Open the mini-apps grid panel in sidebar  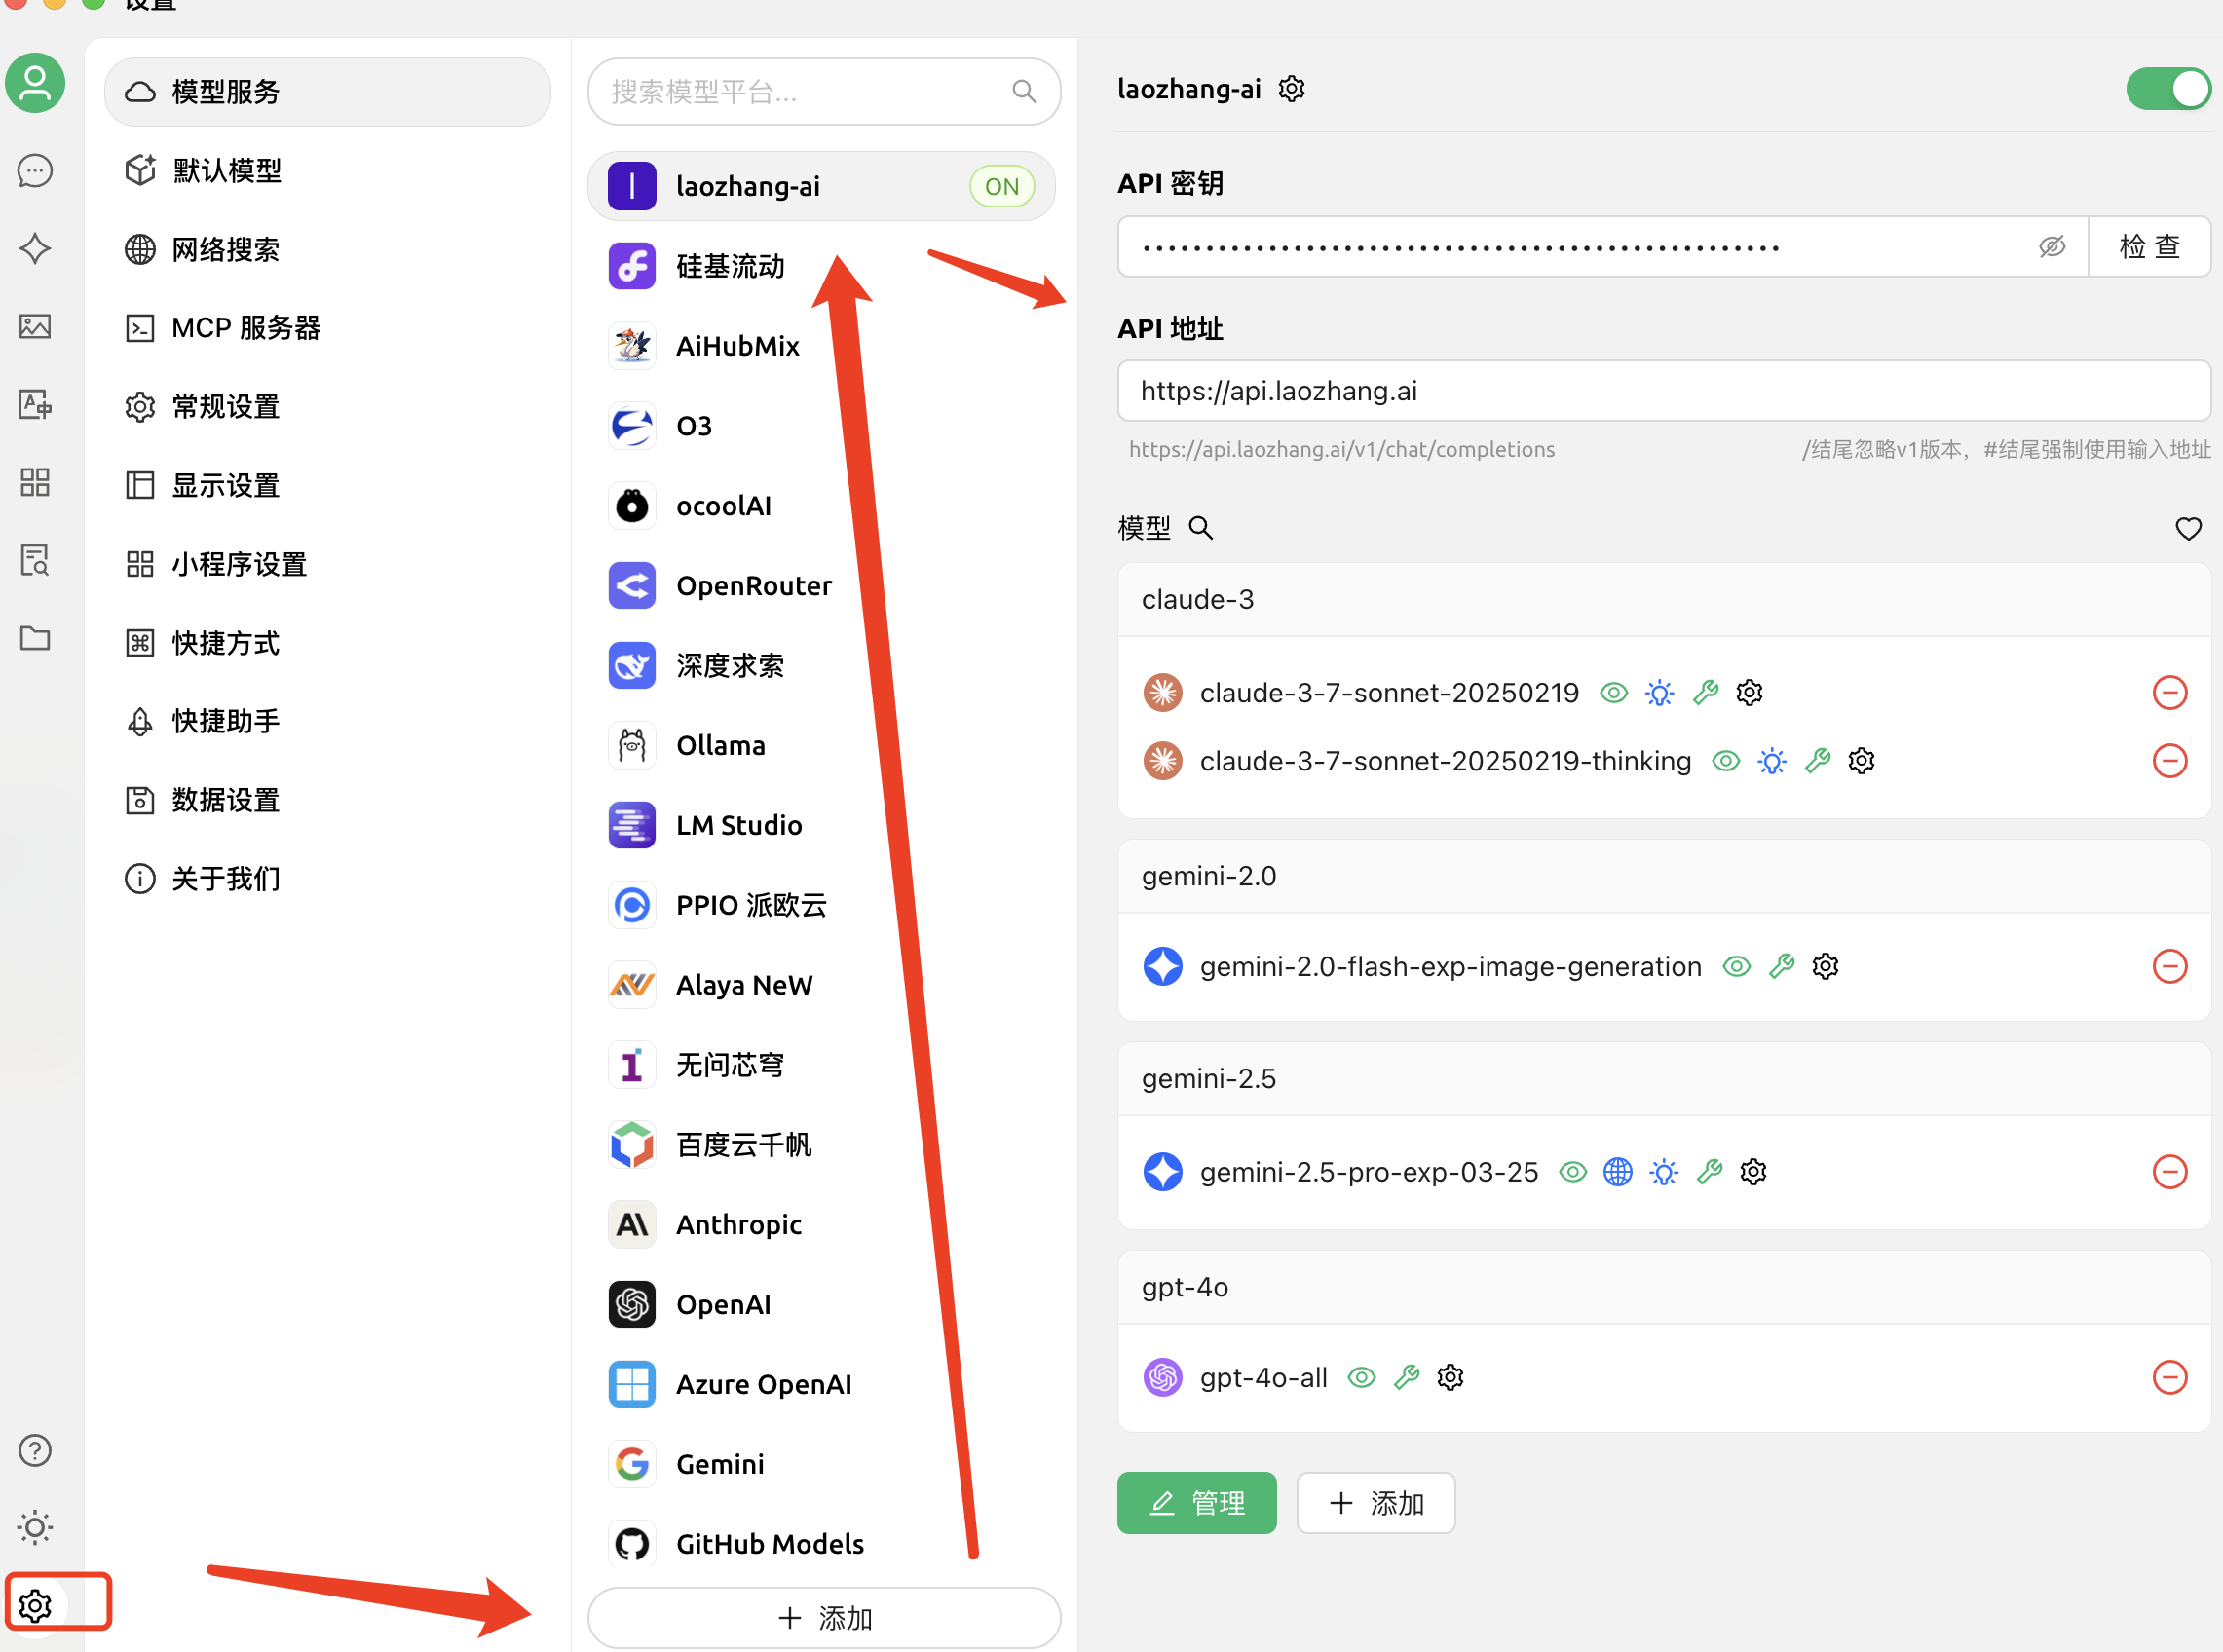35,482
